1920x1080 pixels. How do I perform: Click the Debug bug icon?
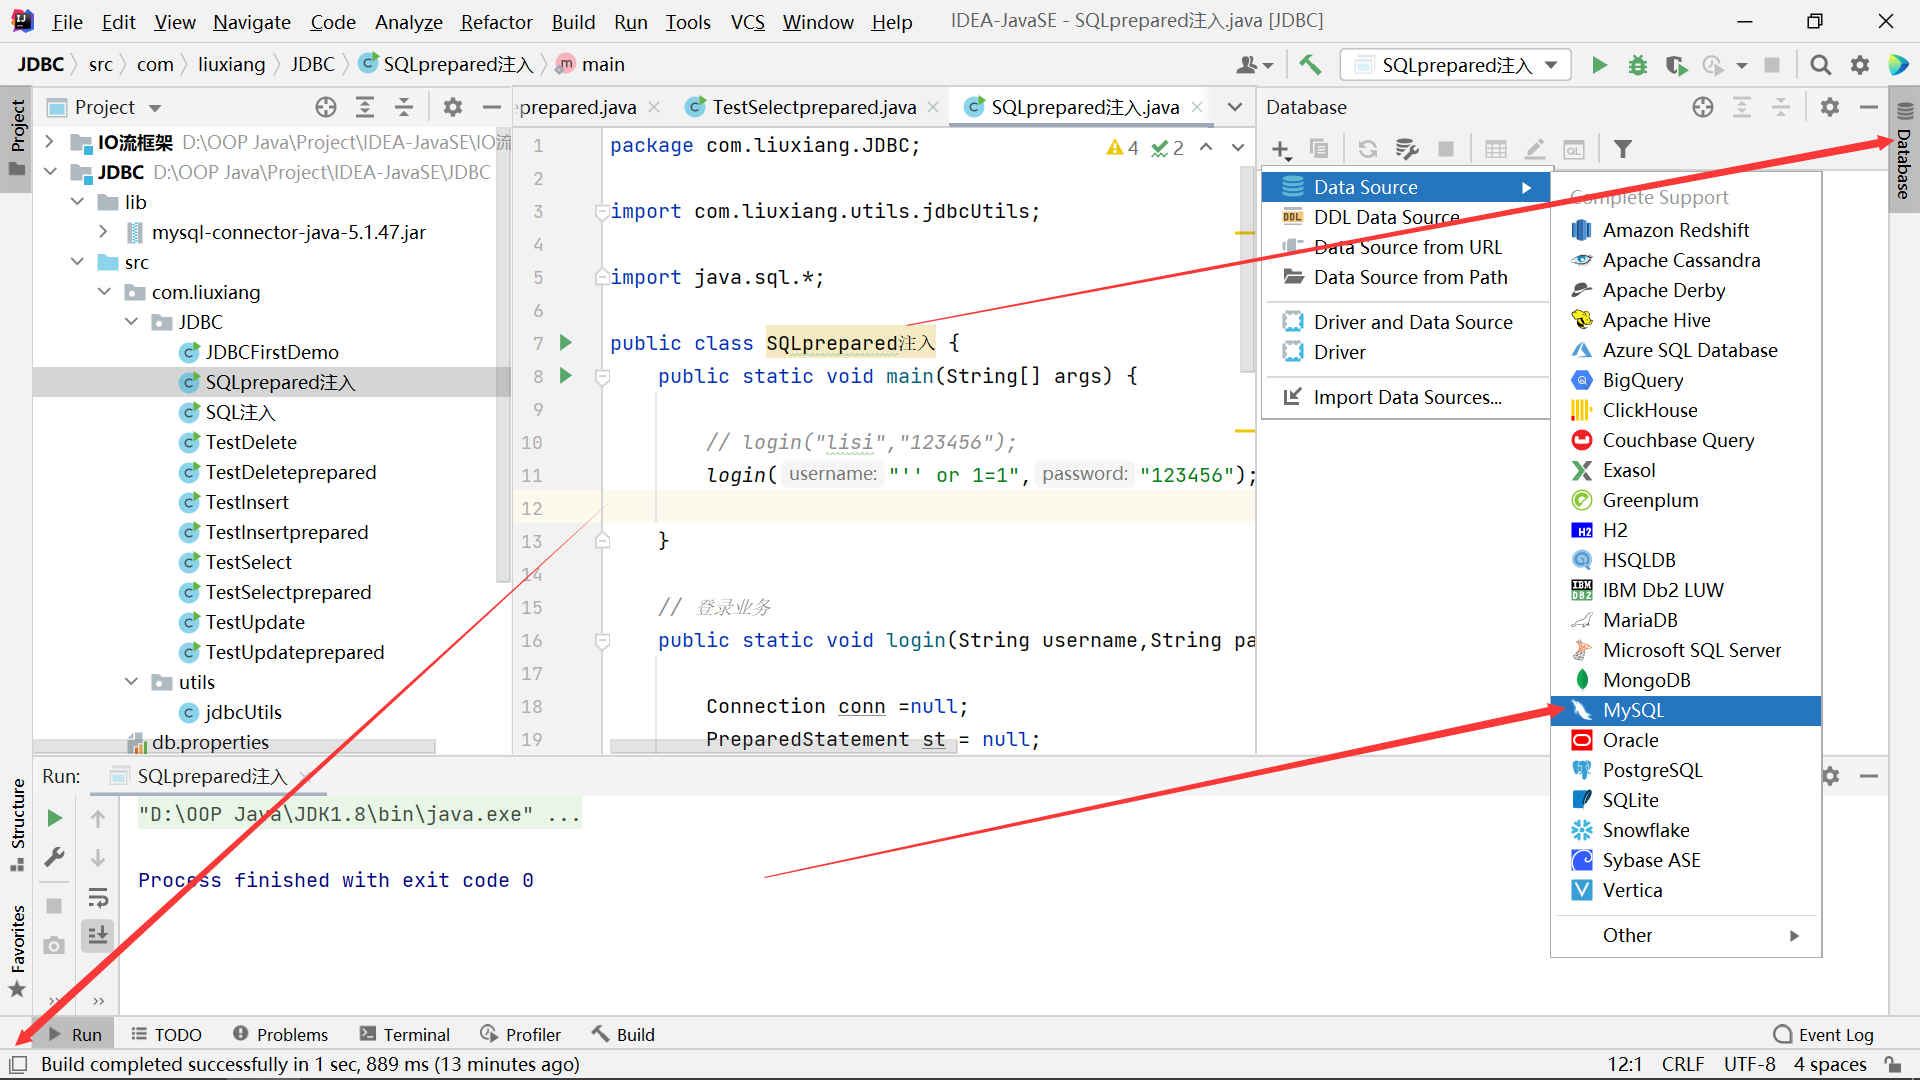tap(1637, 65)
